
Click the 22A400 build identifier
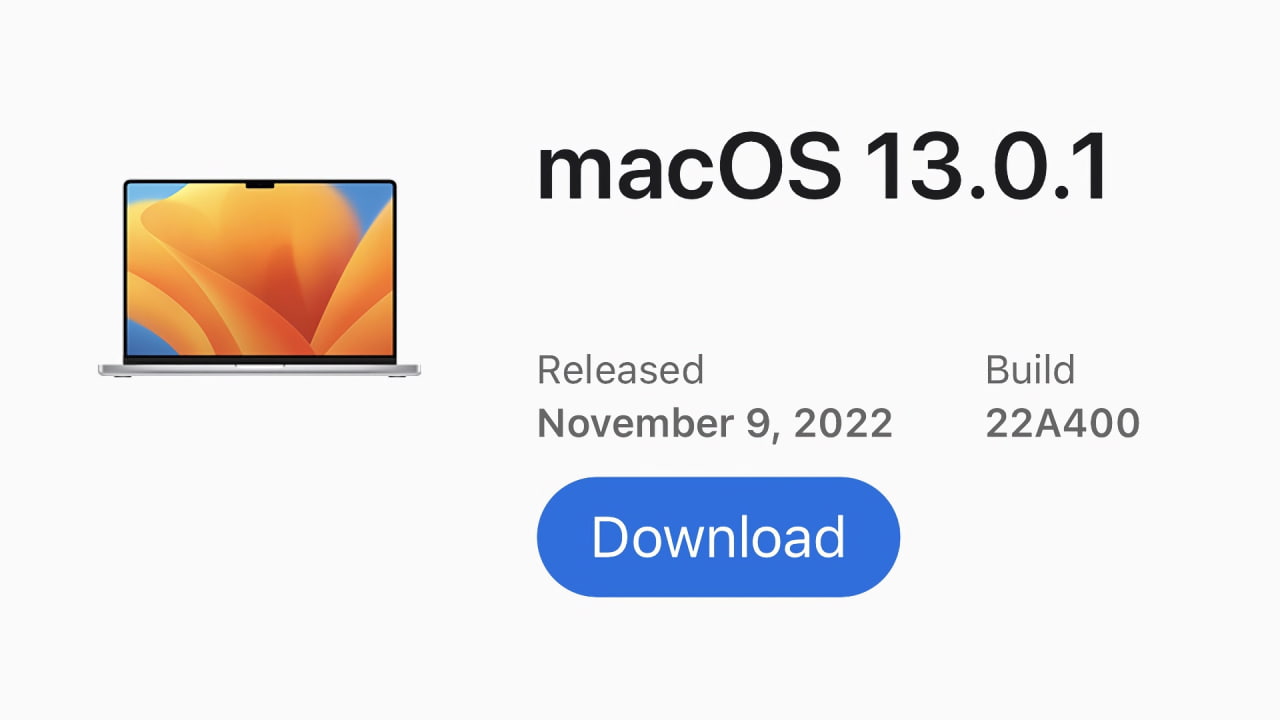(1061, 423)
